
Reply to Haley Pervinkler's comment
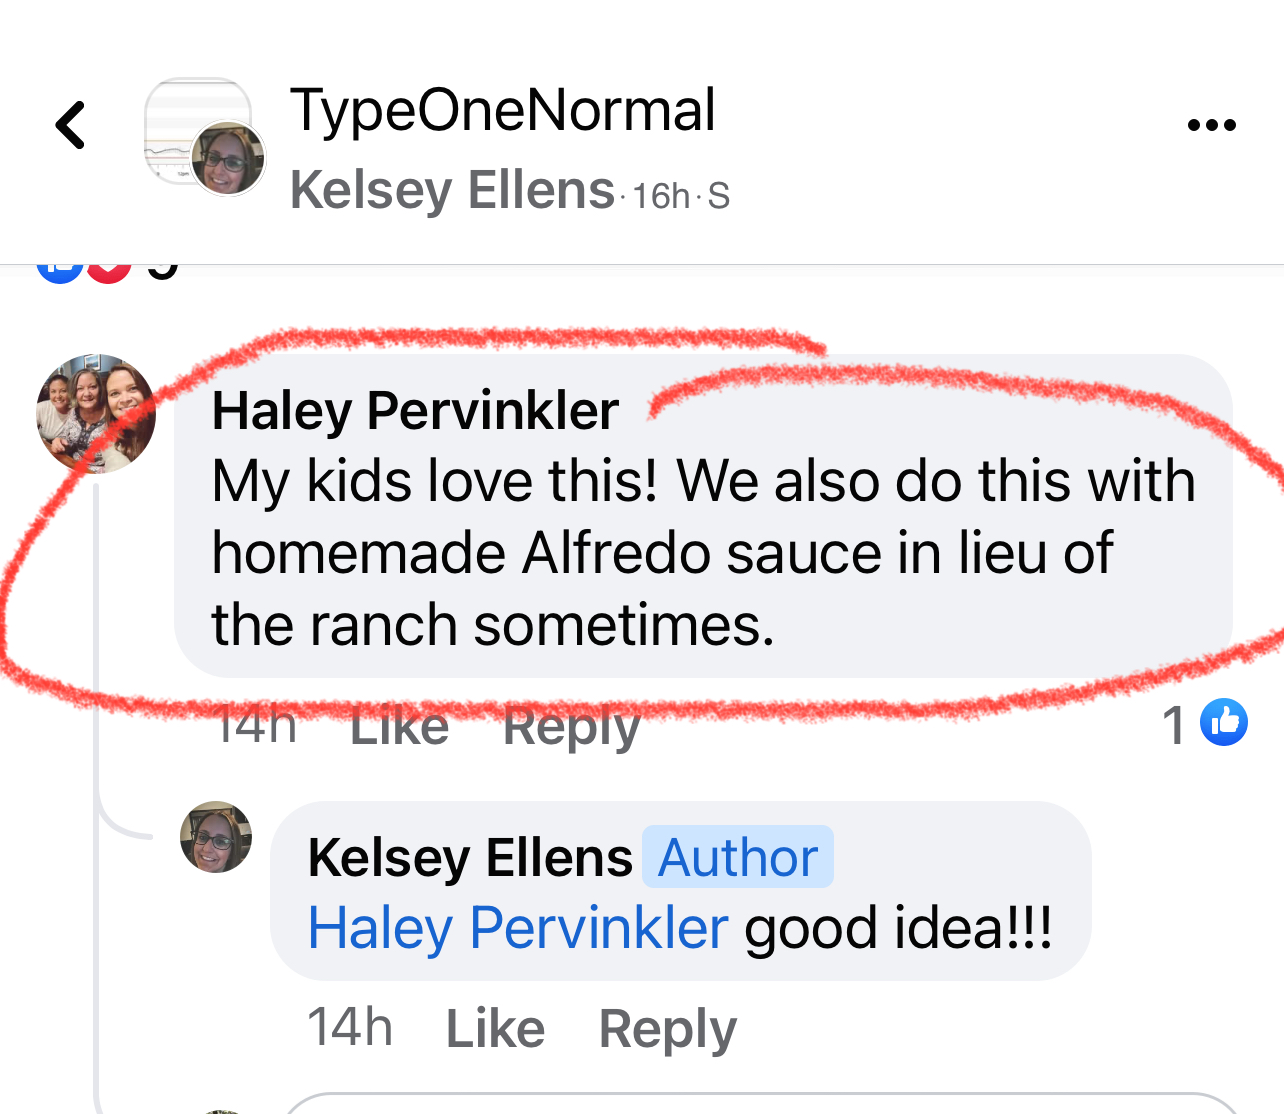pyautogui.click(x=571, y=727)
